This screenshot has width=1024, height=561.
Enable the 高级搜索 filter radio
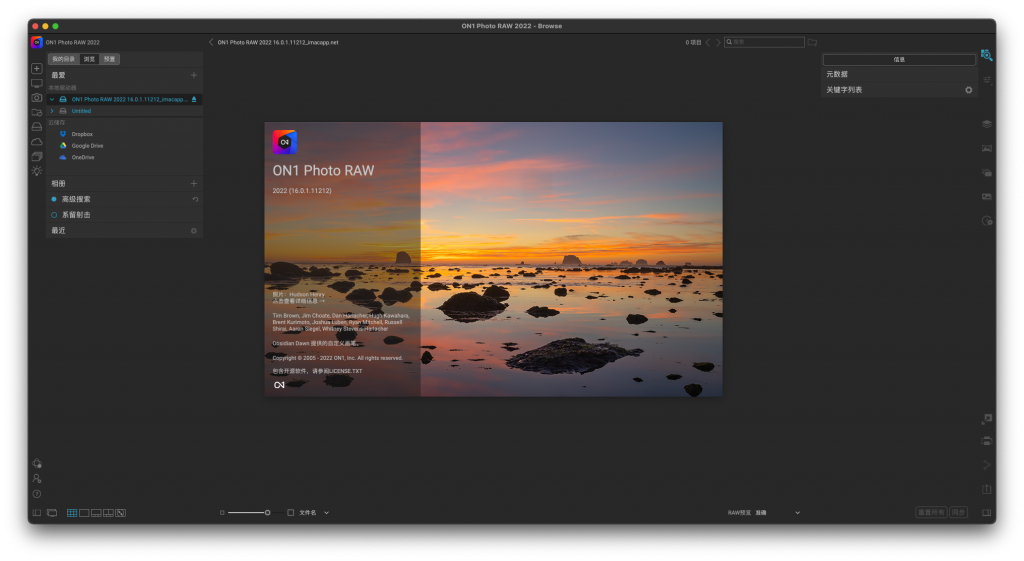54,199
